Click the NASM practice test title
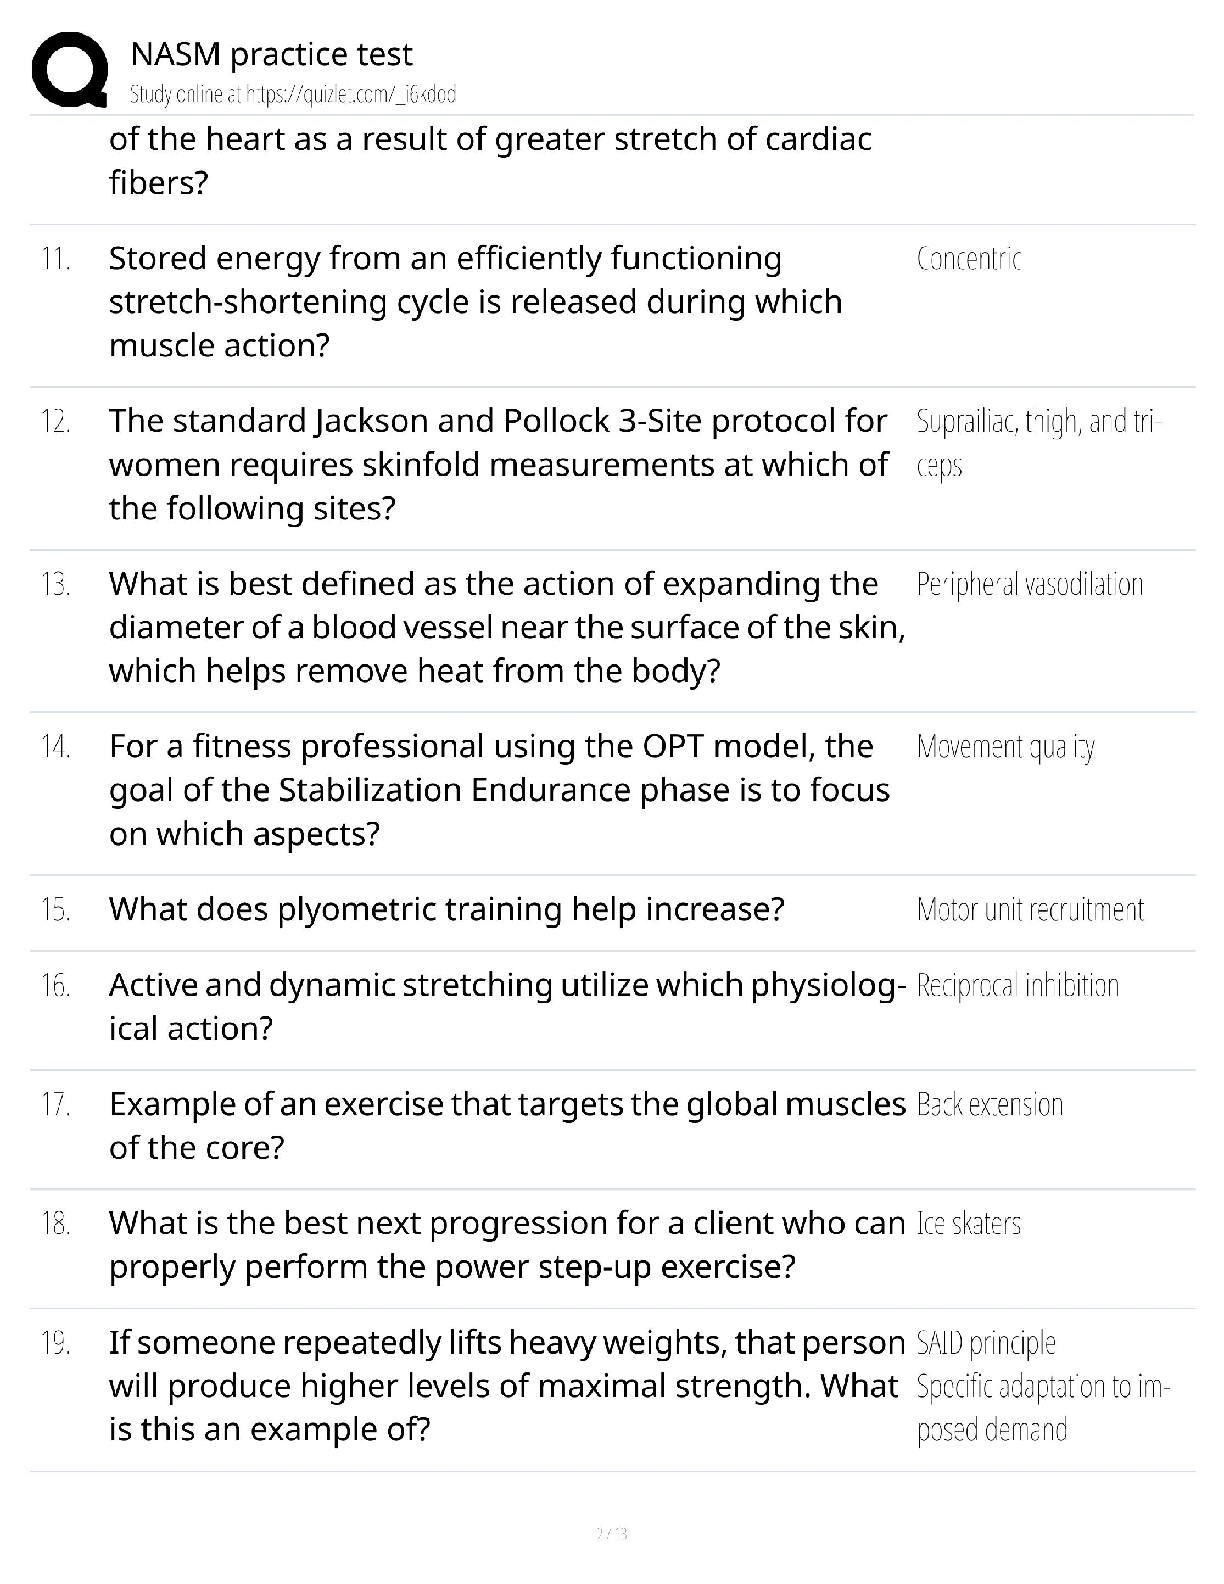This screenshot has height=1584, width=1224. [x=272, y=53]
